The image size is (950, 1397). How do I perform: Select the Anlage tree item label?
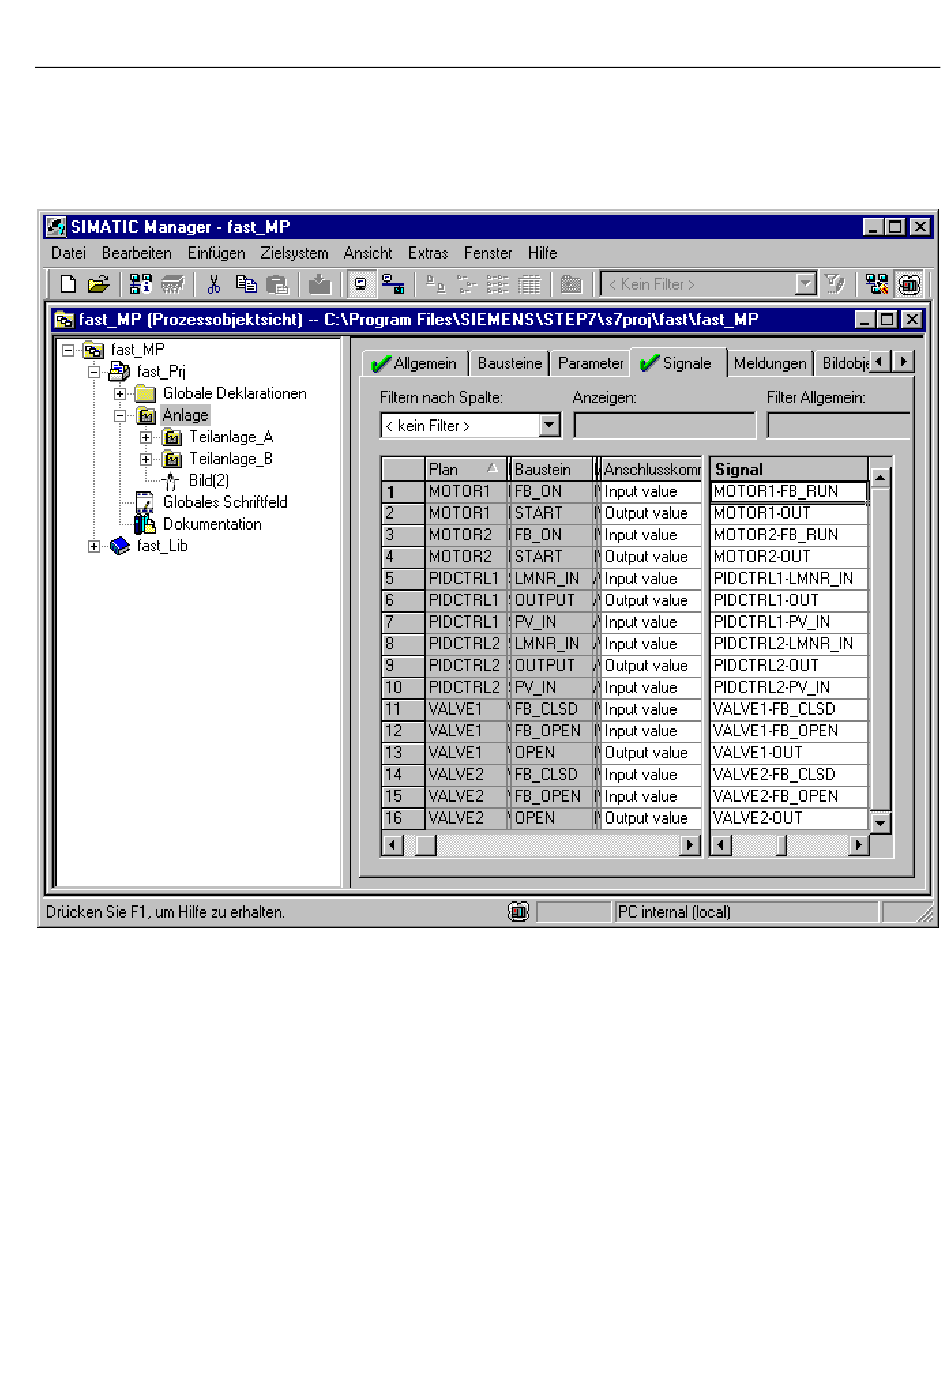186,415
